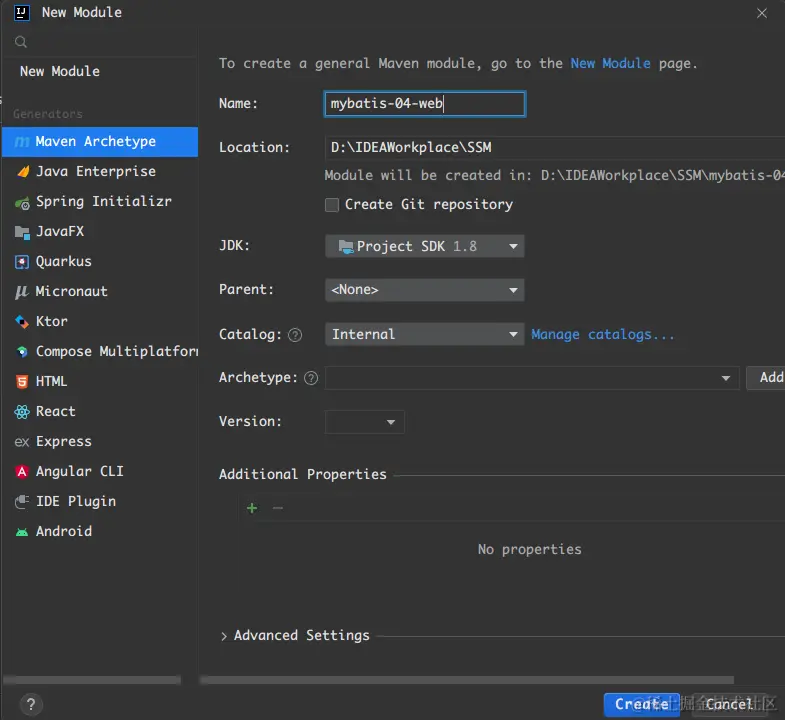Remove property with the minus icon
The image size is (785, 720).
pyautogui.click(x=278, y=508)
